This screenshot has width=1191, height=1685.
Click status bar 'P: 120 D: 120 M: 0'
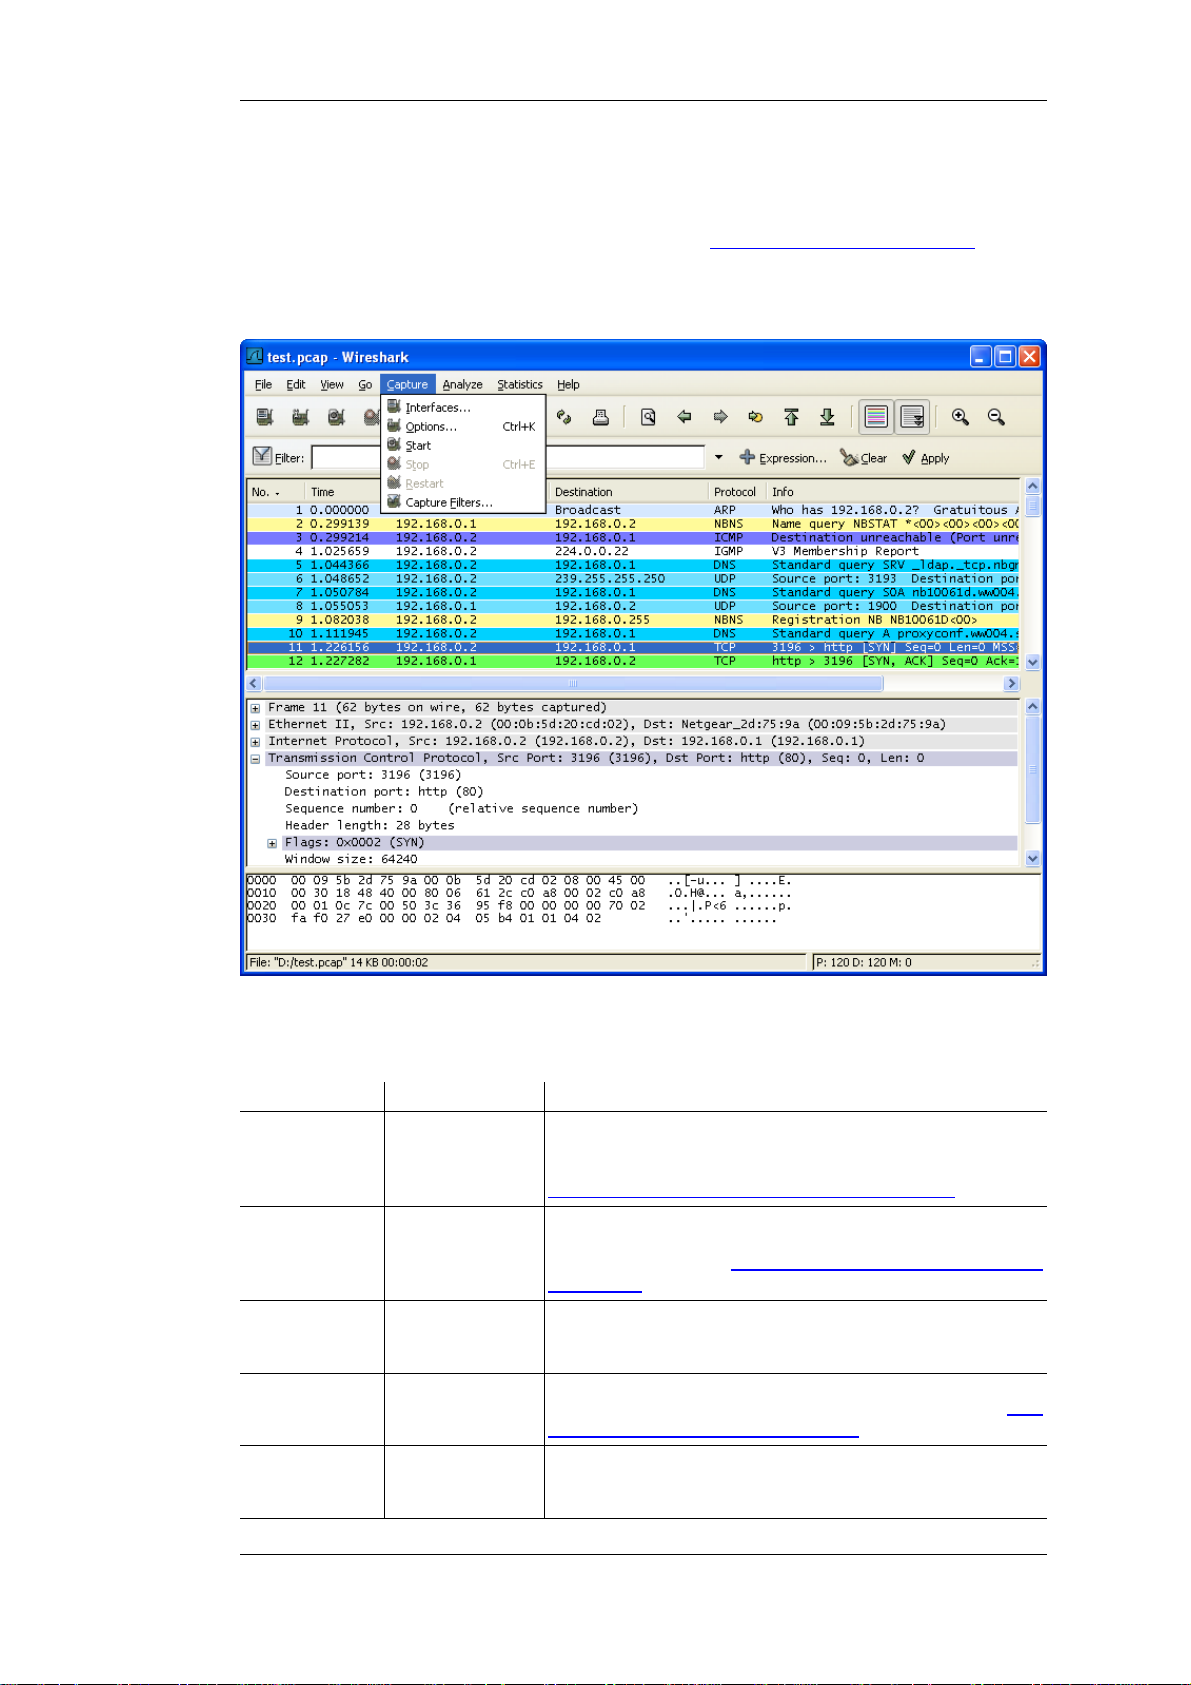pyautogui.click(x=864, y=963)
